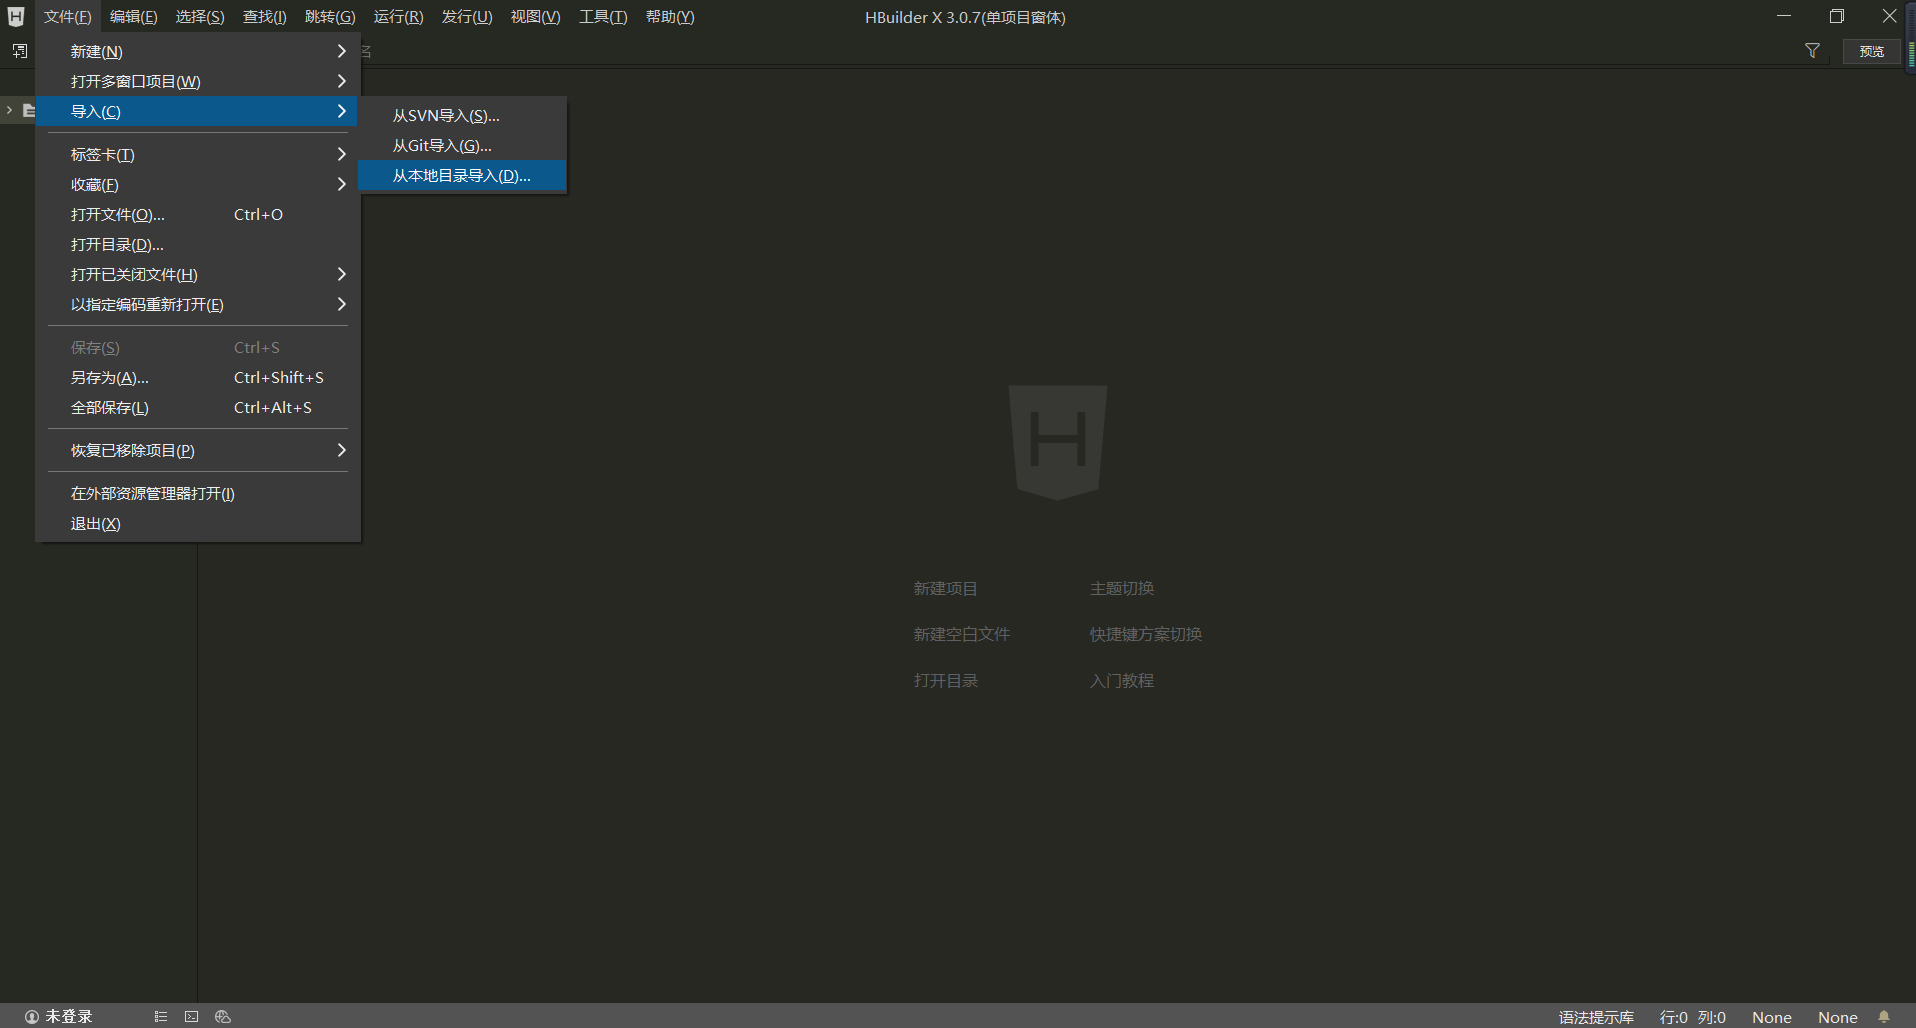
Task: Click the 新建空白文件 link
Action: 961,634
